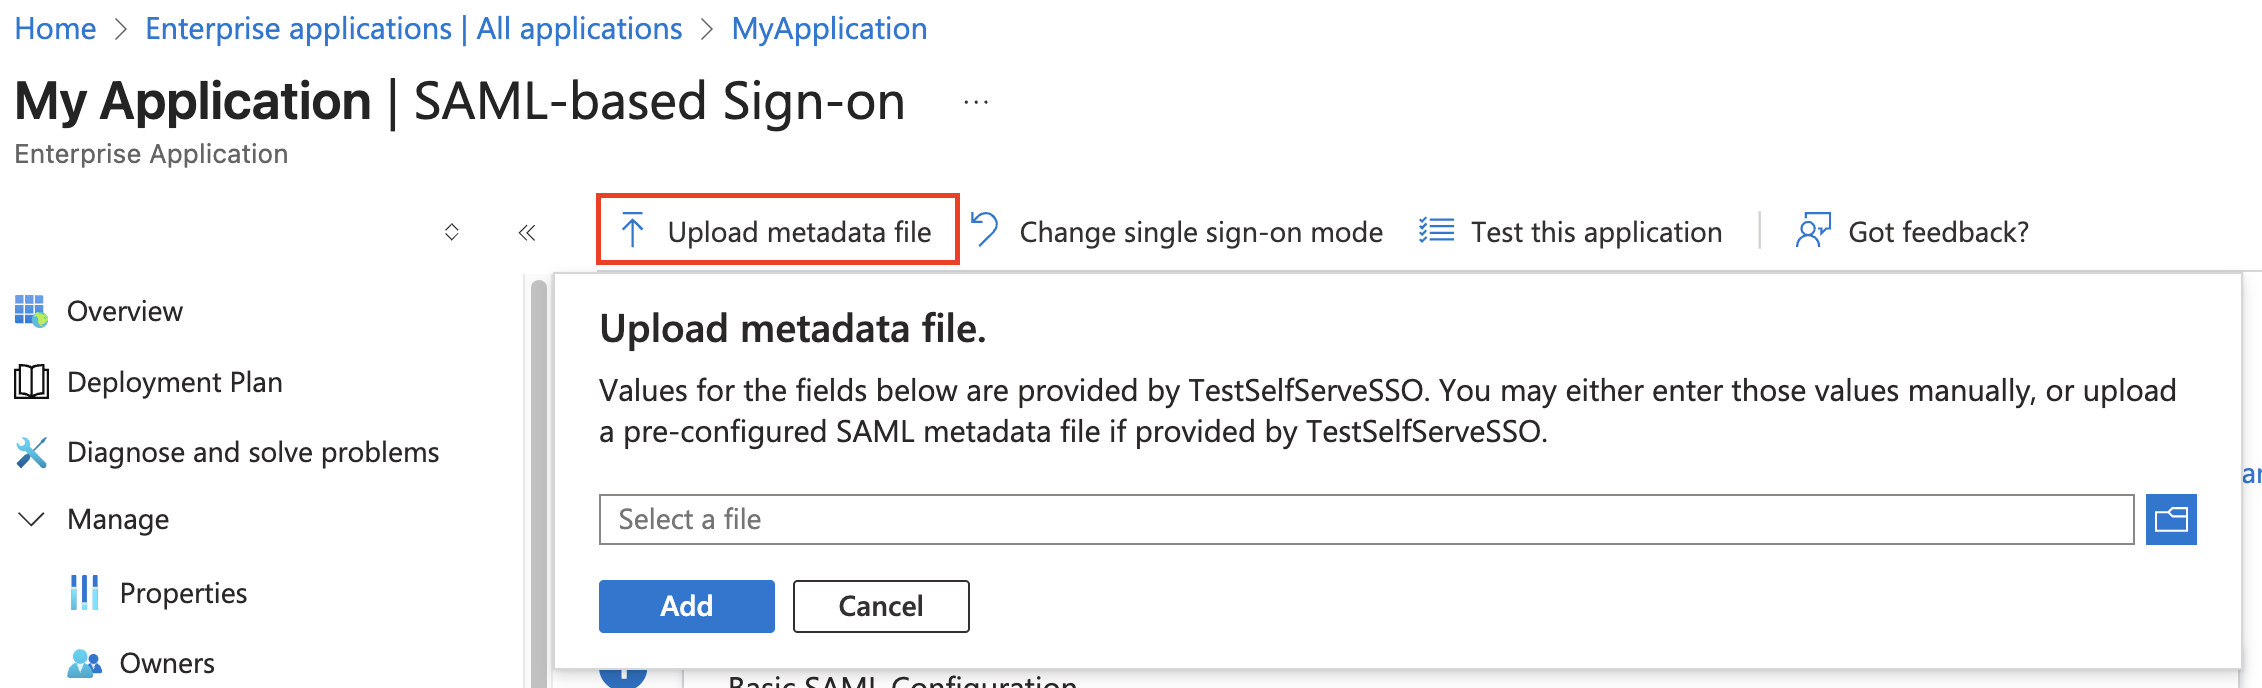Open Overview via its grid icon
The image size is (2262, 688).
31,311
